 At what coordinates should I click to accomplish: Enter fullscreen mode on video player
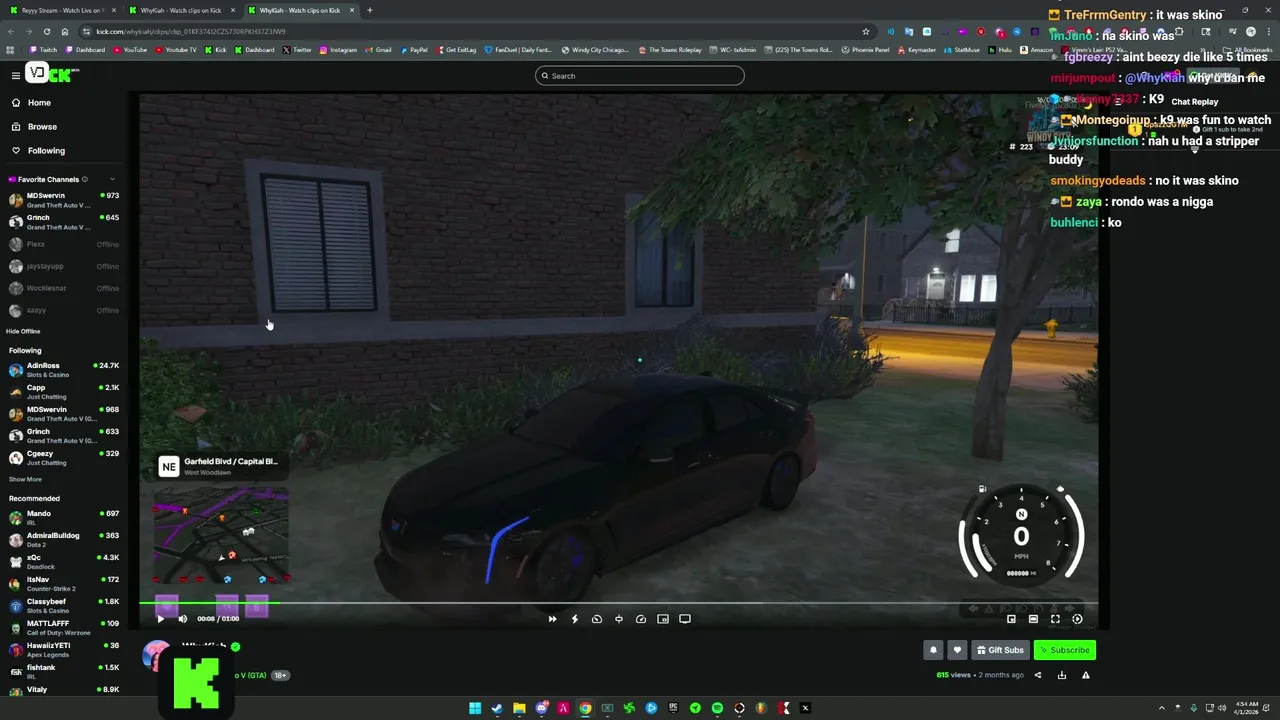pyautogui.click(x=1055, y=619)
